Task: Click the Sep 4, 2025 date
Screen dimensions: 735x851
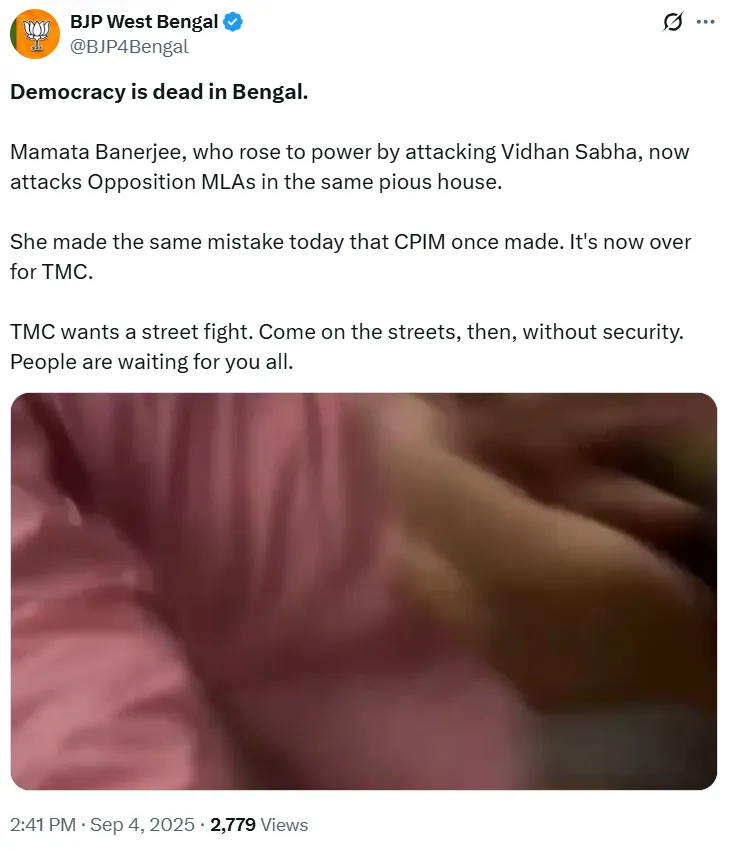Action: click(x=142, y=824)
